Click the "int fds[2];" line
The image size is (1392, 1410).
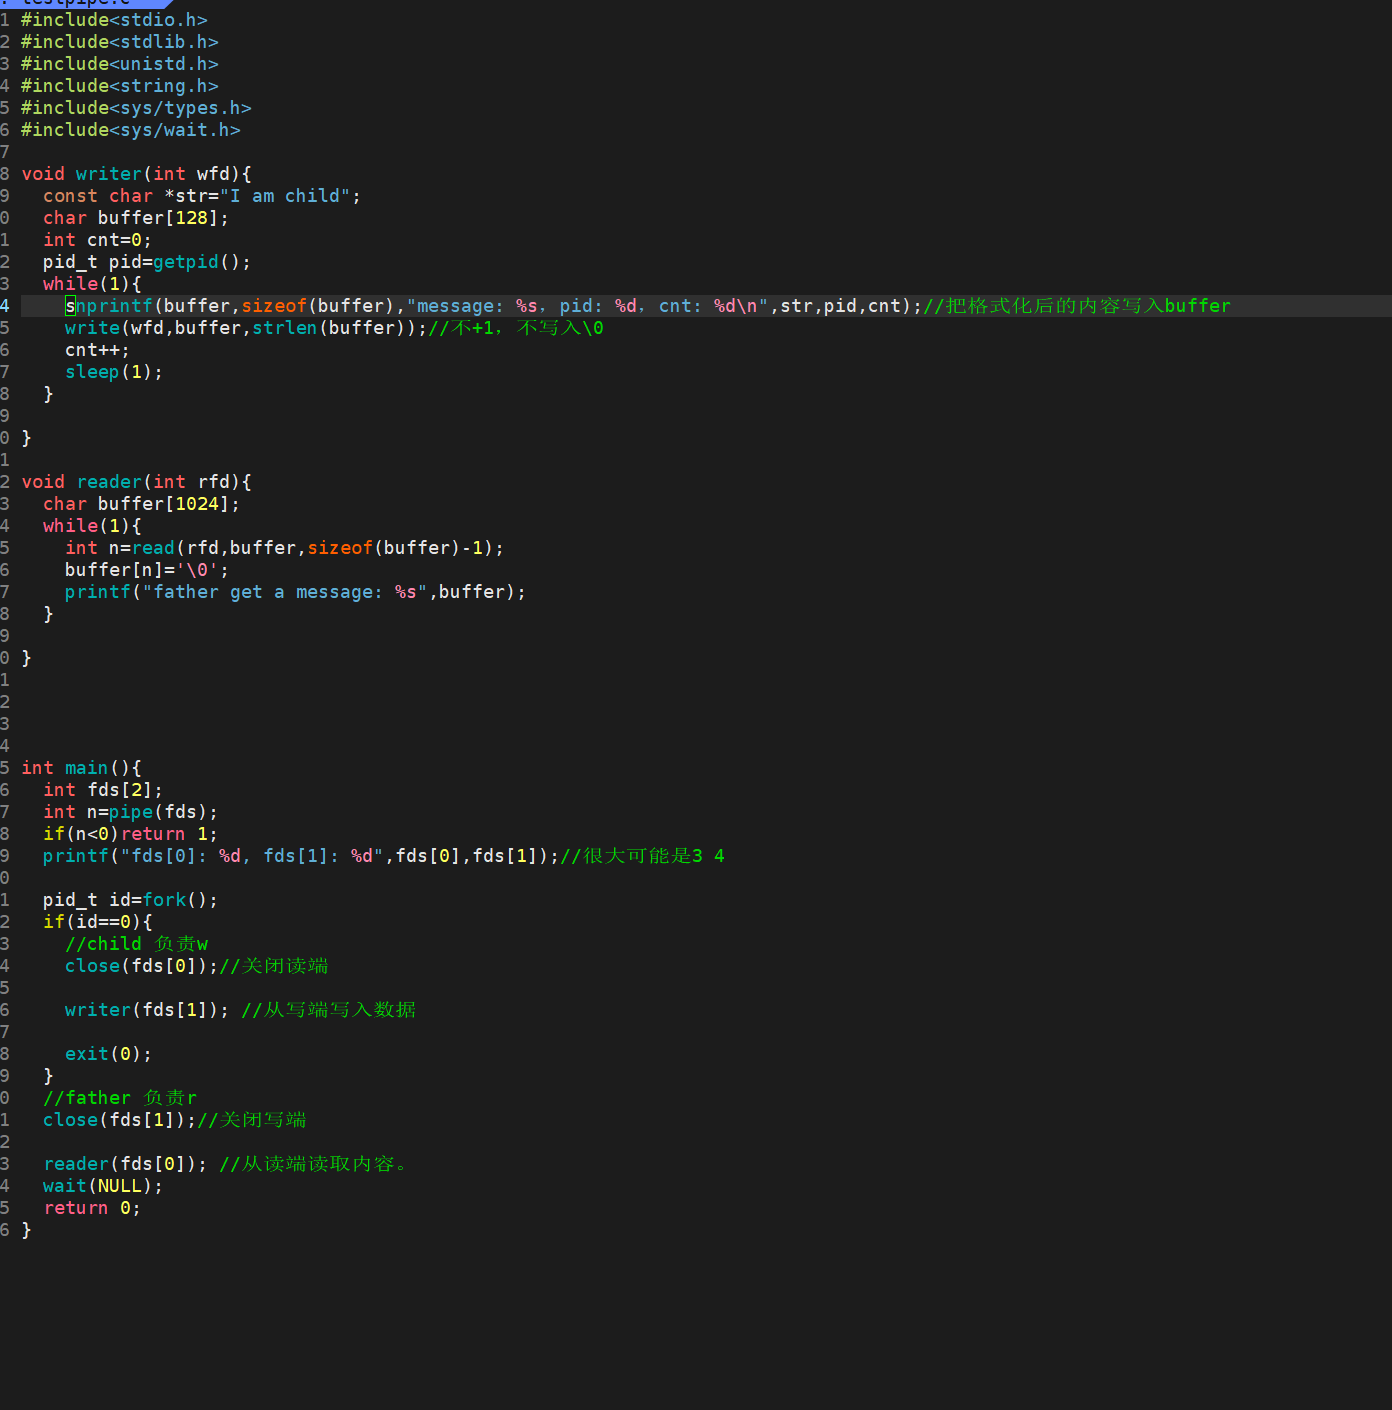[x=103, y=790]
